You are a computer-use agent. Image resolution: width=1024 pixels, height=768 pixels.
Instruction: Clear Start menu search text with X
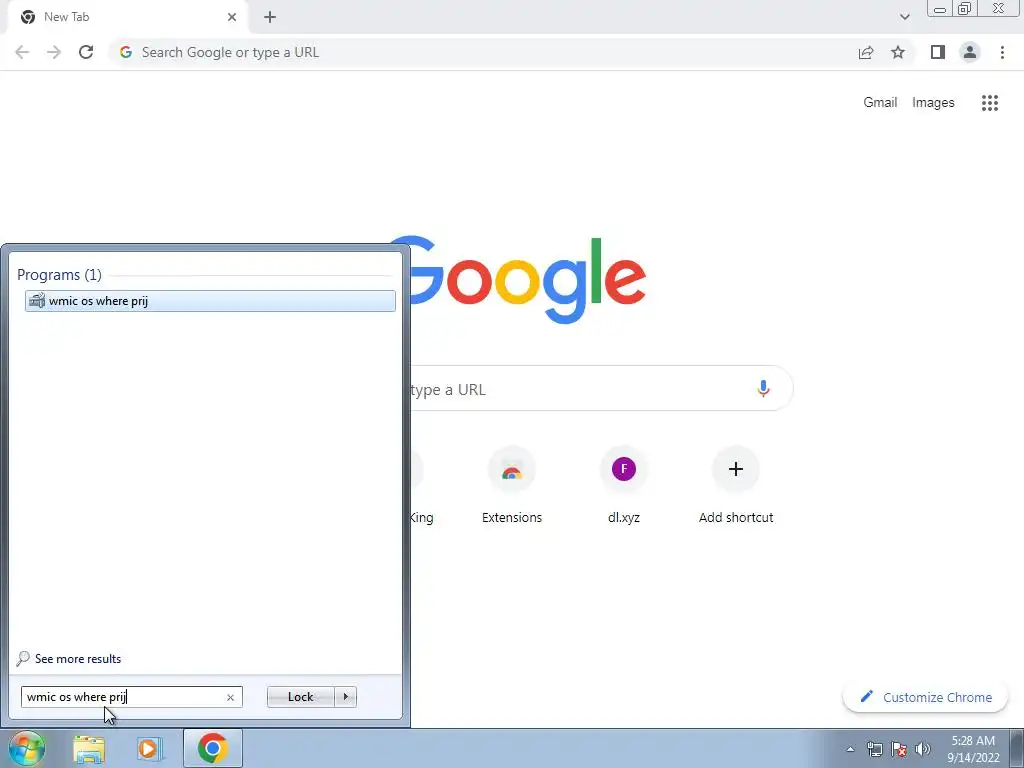tap(230, 697)
